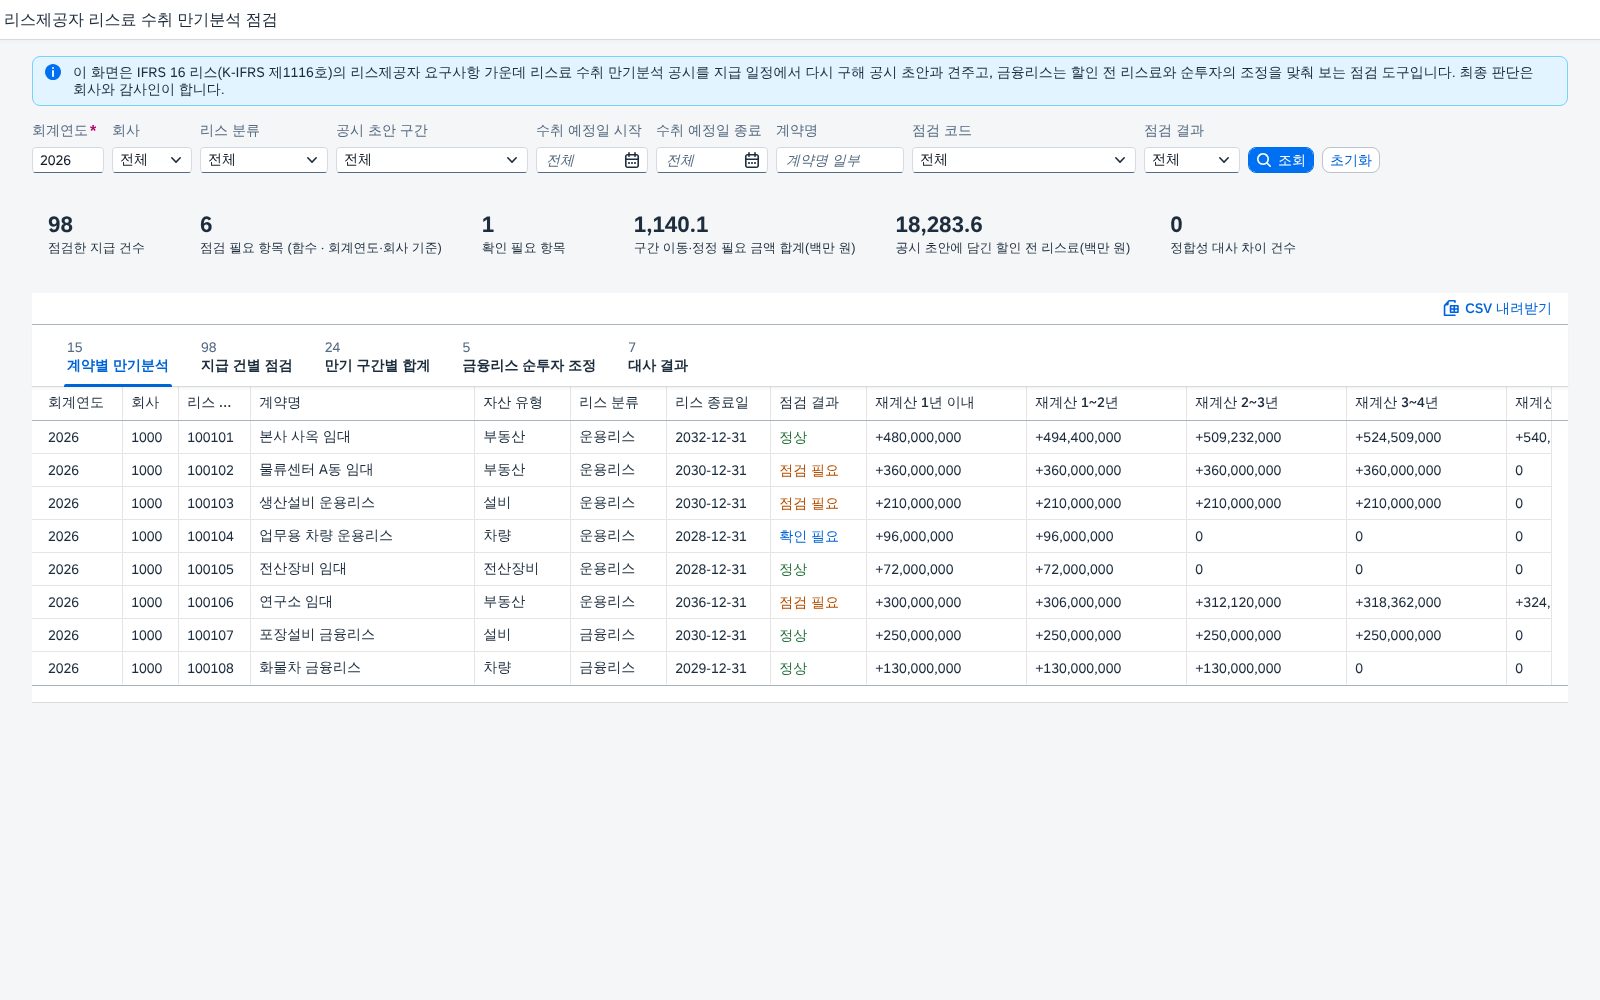Viewport: 1600px width, 1000px height.
Task: Click the '연구소 임대' contract name
Action: 296,602
